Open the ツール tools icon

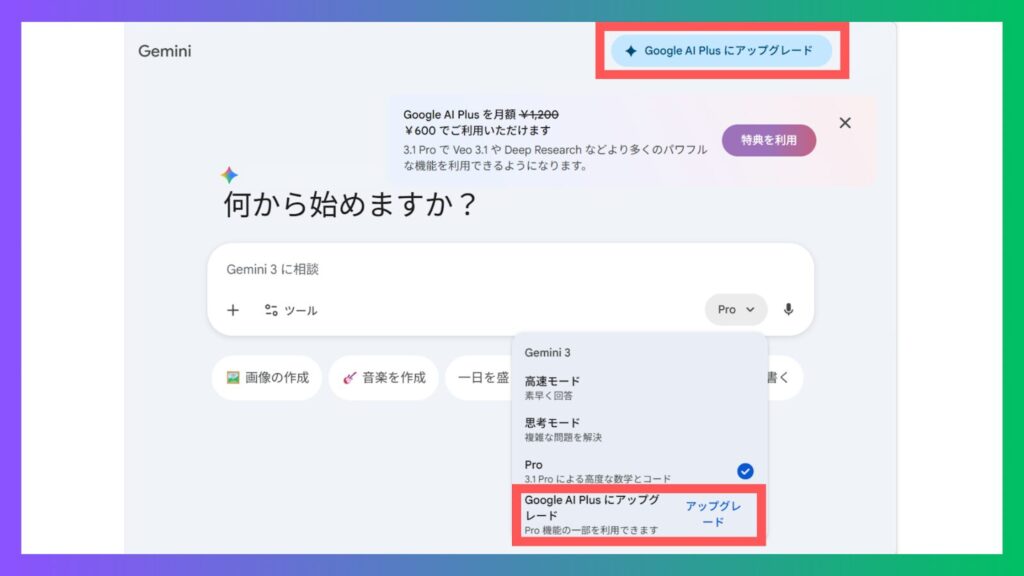[x=271, y=310]
